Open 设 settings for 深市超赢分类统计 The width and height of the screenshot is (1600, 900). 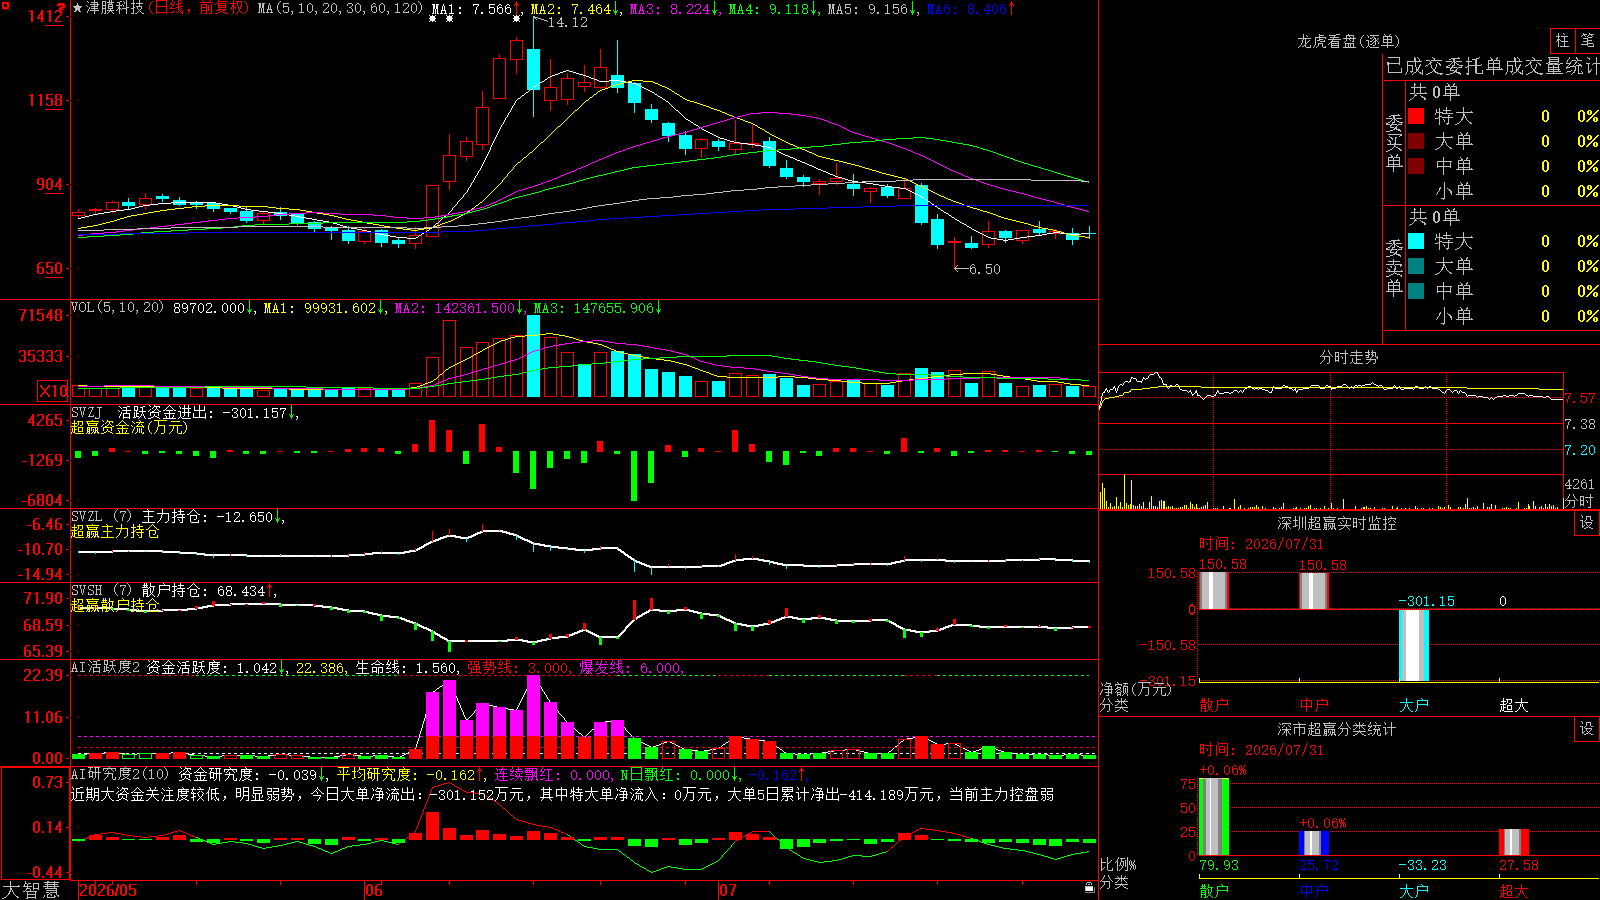click(1587, 729)
